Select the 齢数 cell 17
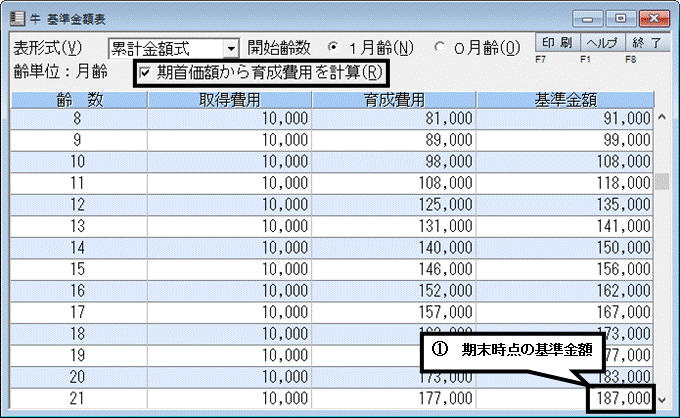Image resolution: width=680 pixels, height=418 pixels. click(x=79, y=312)
